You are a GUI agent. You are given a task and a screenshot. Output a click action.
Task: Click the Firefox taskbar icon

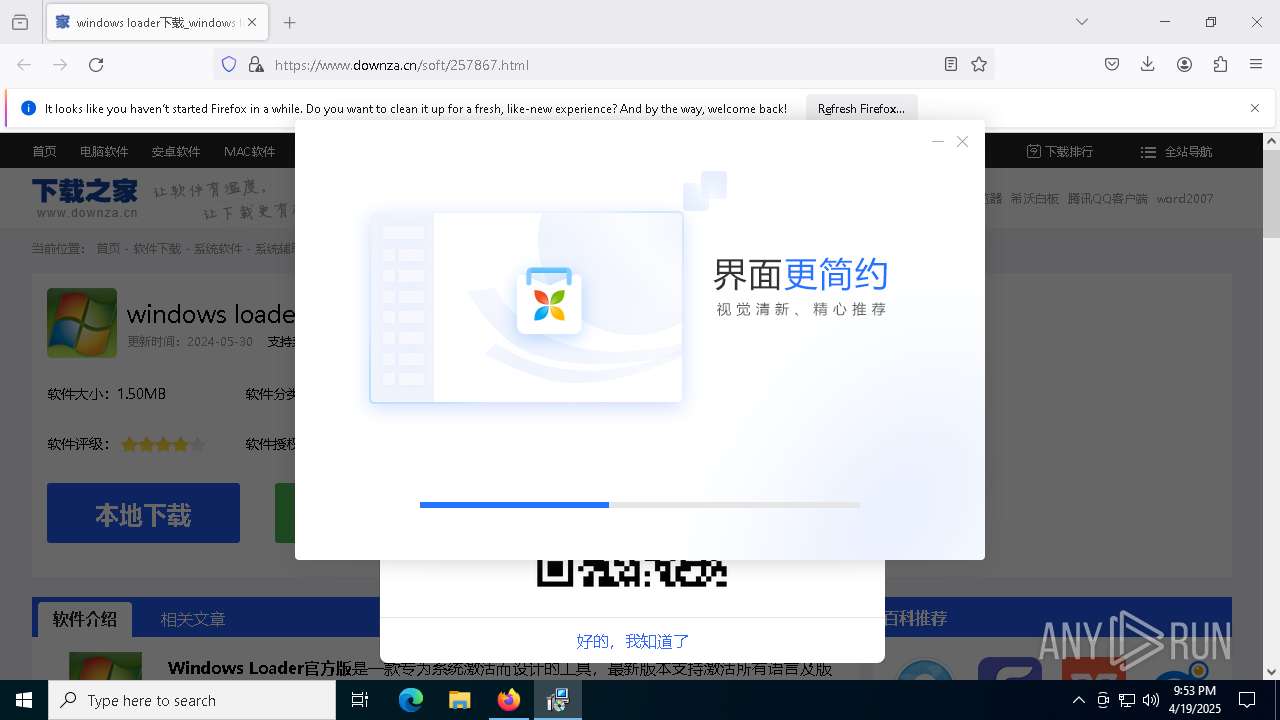(x=509, y=700)
